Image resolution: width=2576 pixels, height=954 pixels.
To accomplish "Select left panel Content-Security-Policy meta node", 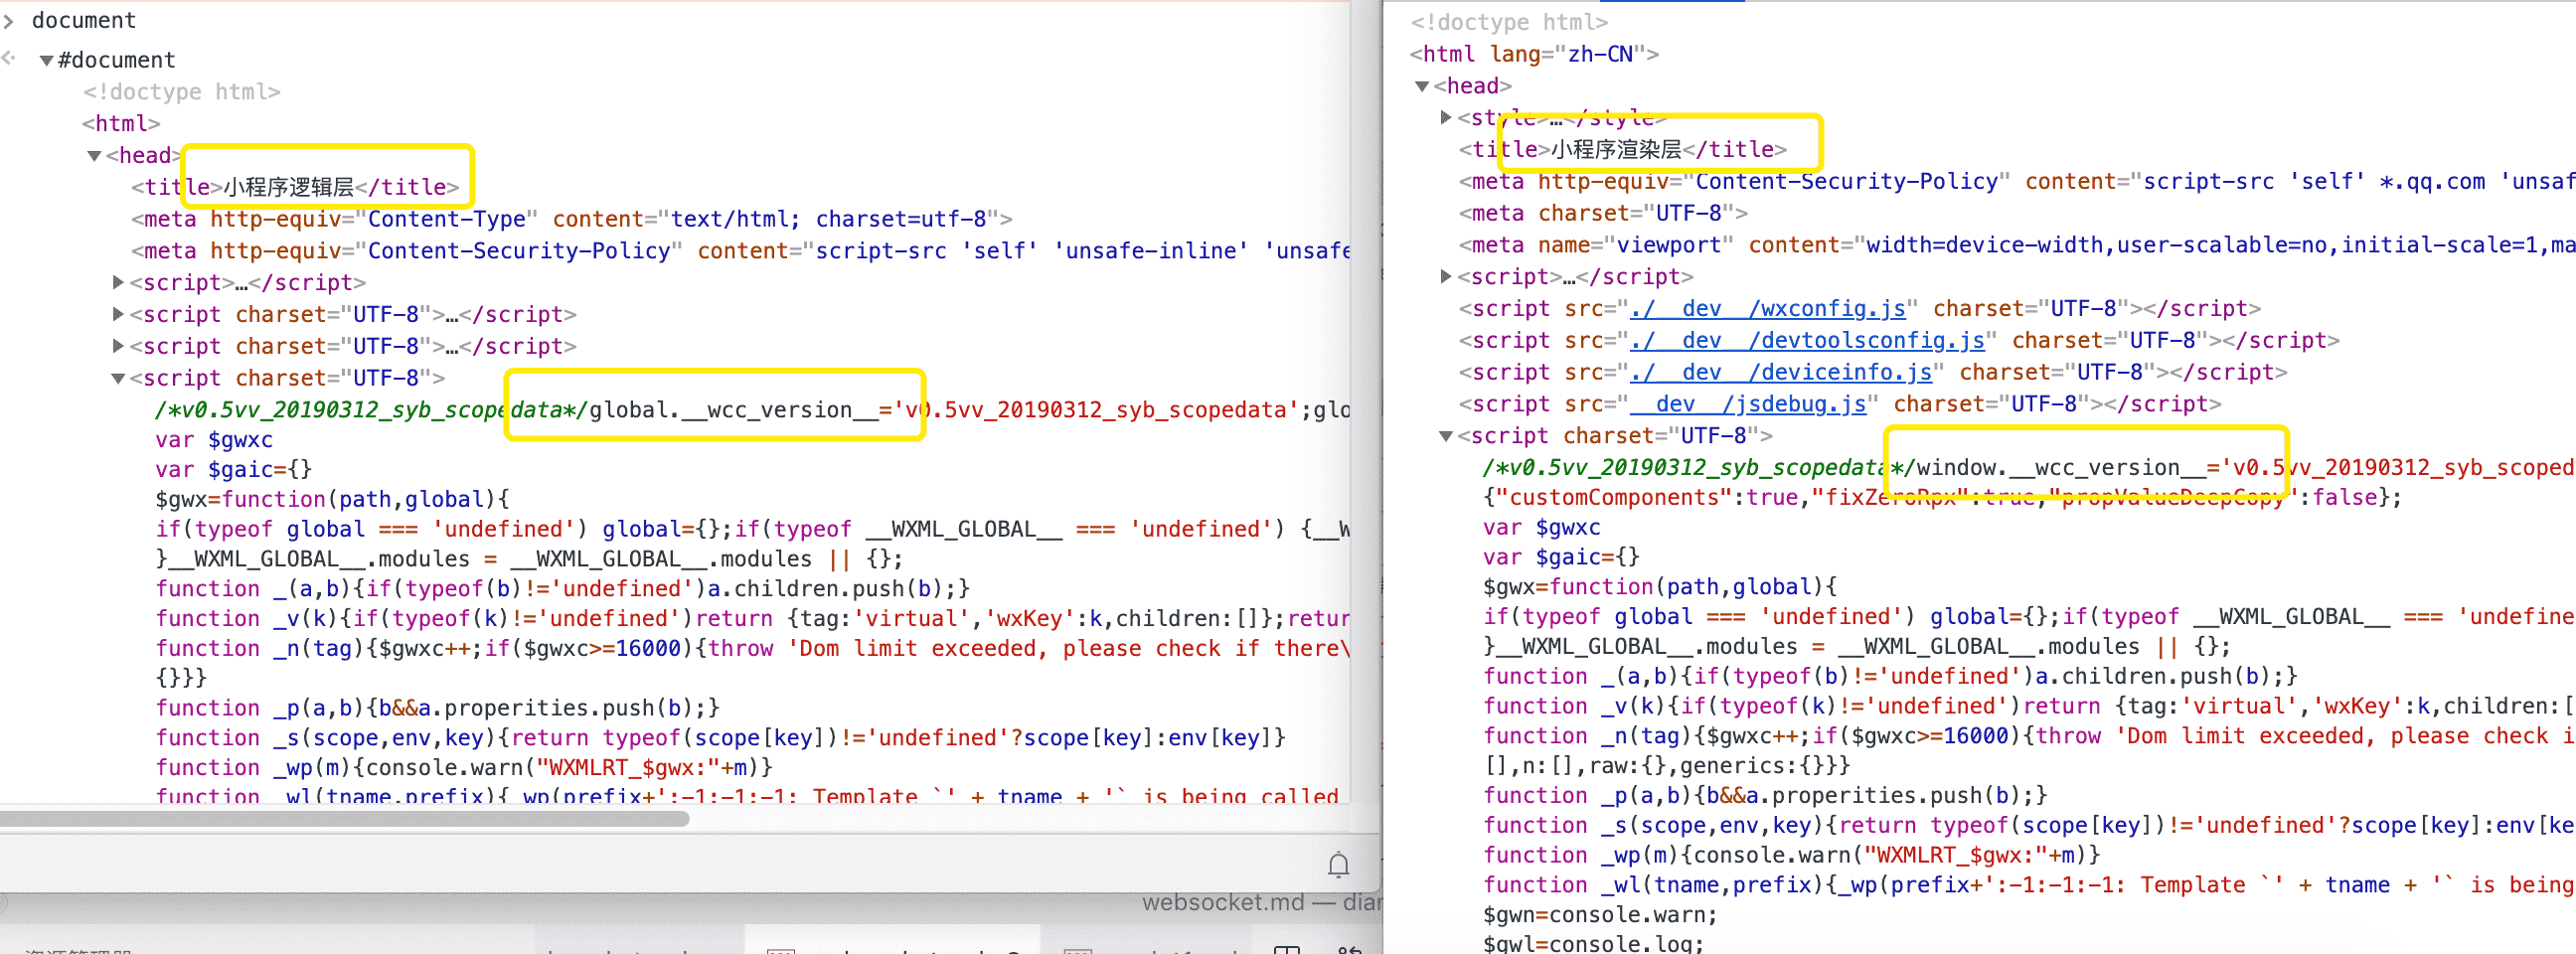I will pyautogui.click(x=740, y=251).
